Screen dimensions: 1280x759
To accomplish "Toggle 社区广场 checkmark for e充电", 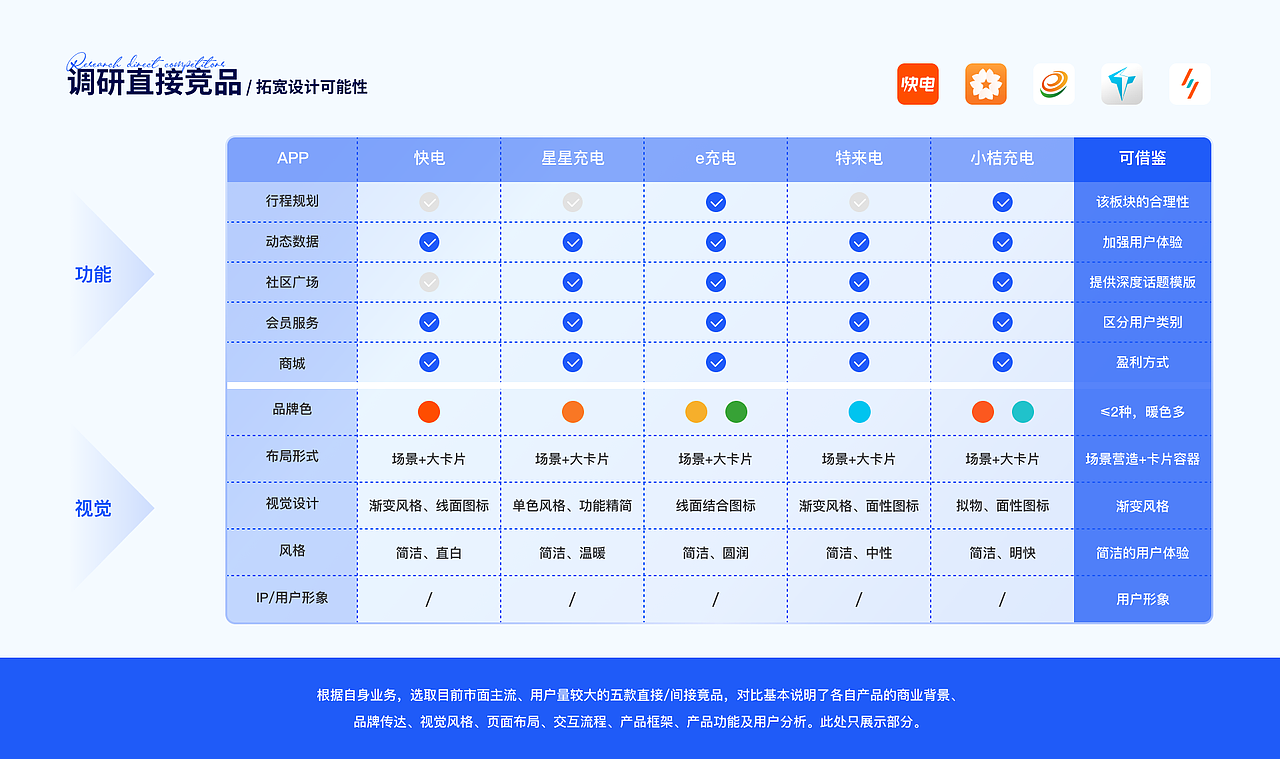I will click(x=716, y=282).
